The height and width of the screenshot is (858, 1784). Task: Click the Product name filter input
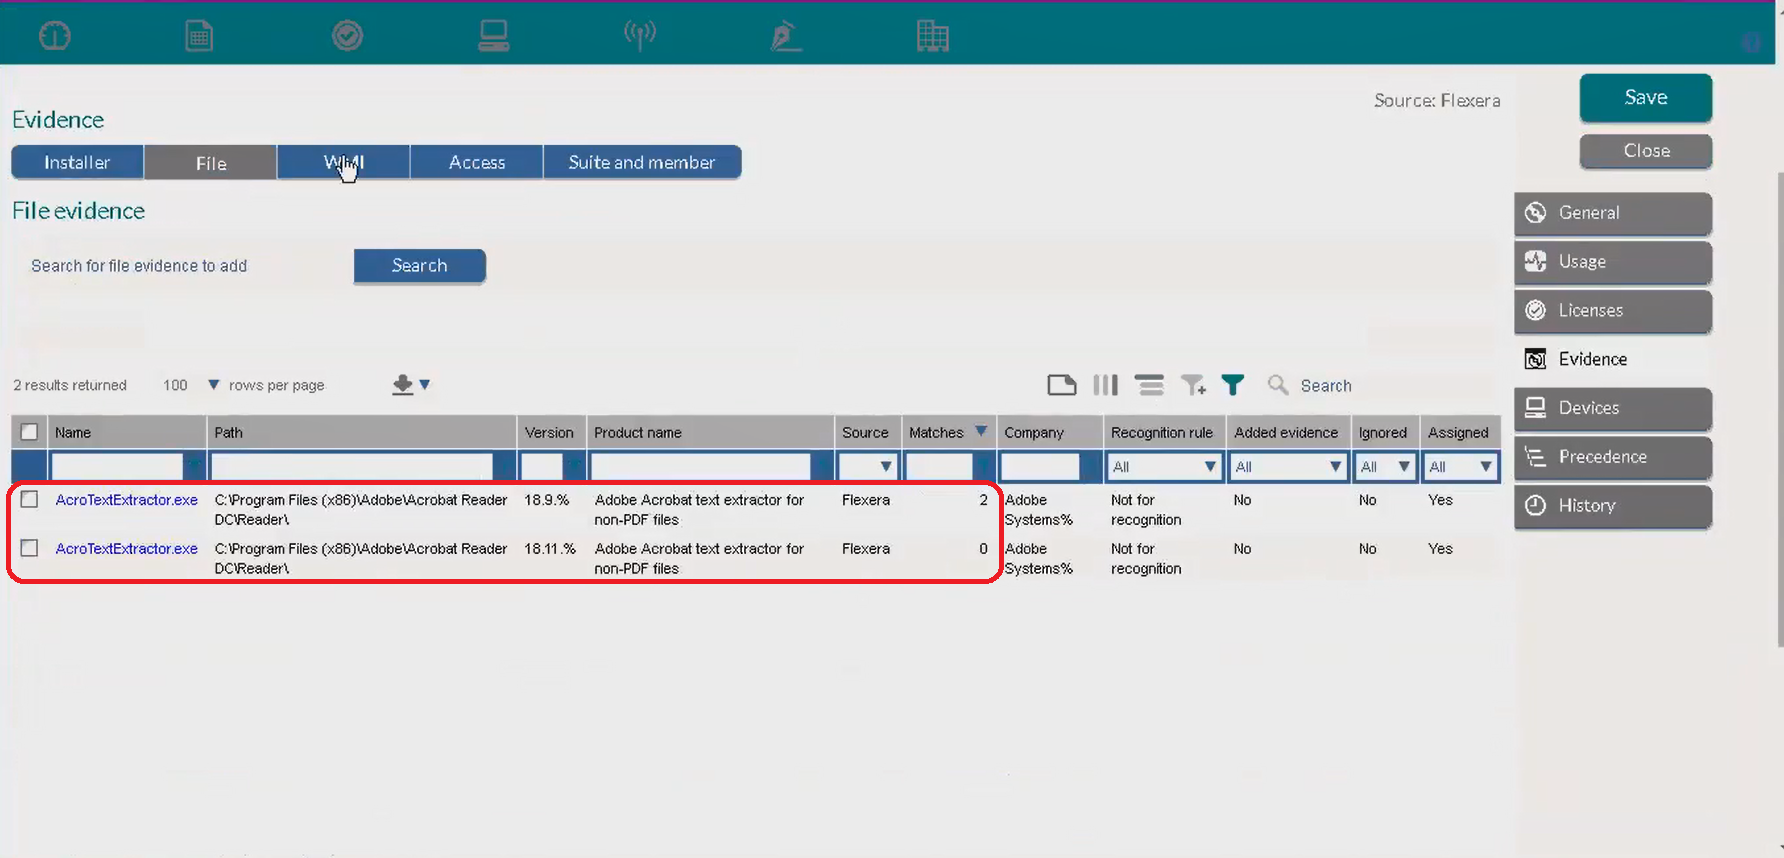[700, 467]
